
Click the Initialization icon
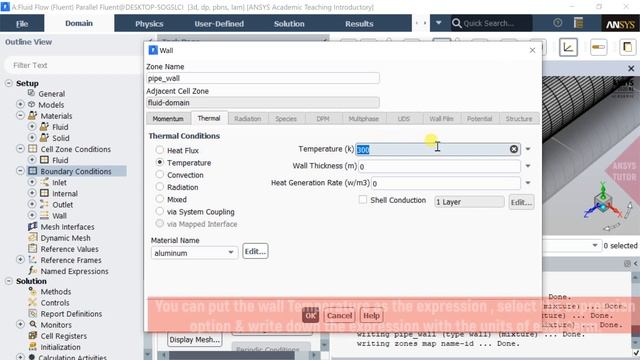pos(32,347)
